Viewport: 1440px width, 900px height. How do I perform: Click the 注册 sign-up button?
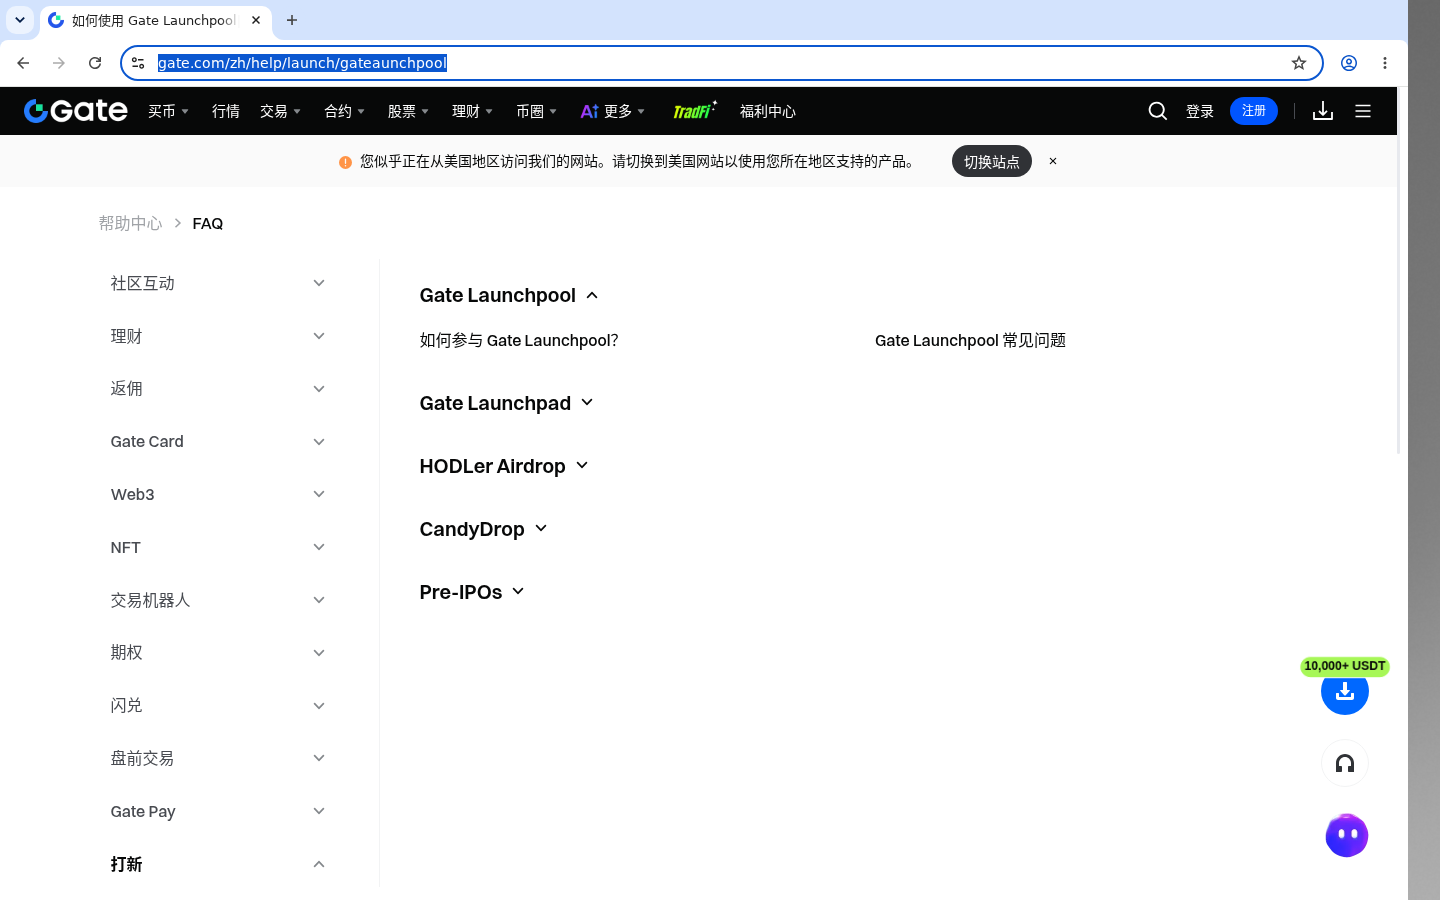click(x=1254, y=111)
